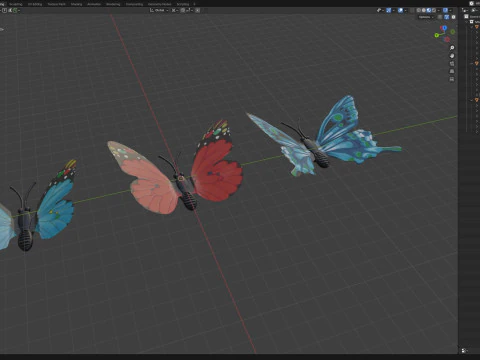The image size is (480, 360).
Task: Toggle proportional editing in viewport header
Action: pos(198,10)
